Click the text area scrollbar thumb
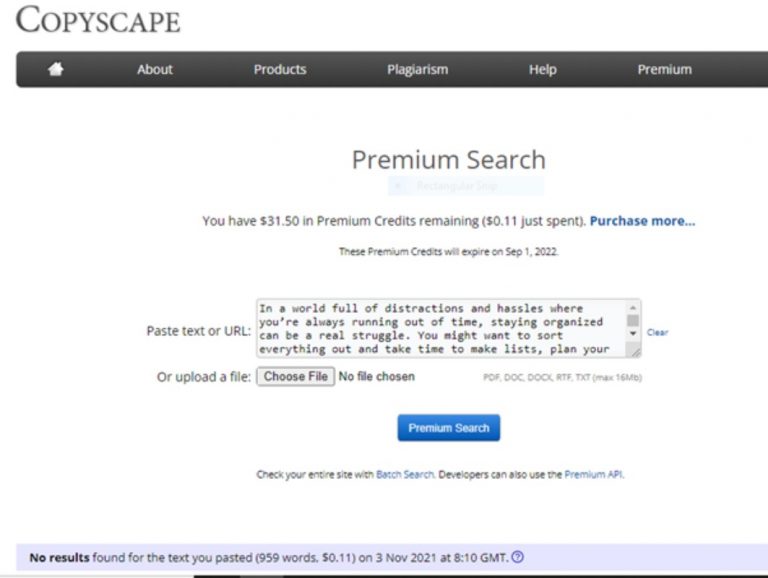Viewport: 768px width, 578px height. tap(633, 320)
